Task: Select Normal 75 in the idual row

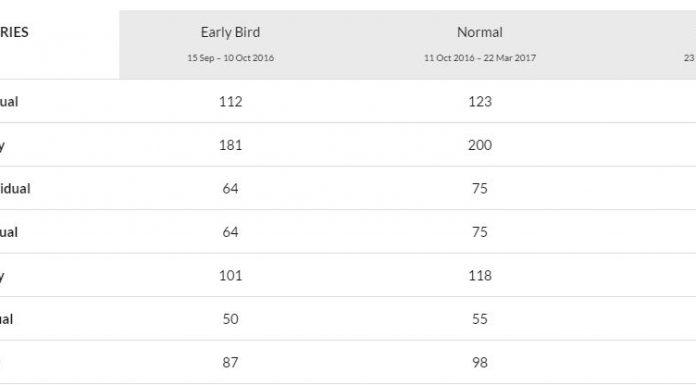Action: 480,189
